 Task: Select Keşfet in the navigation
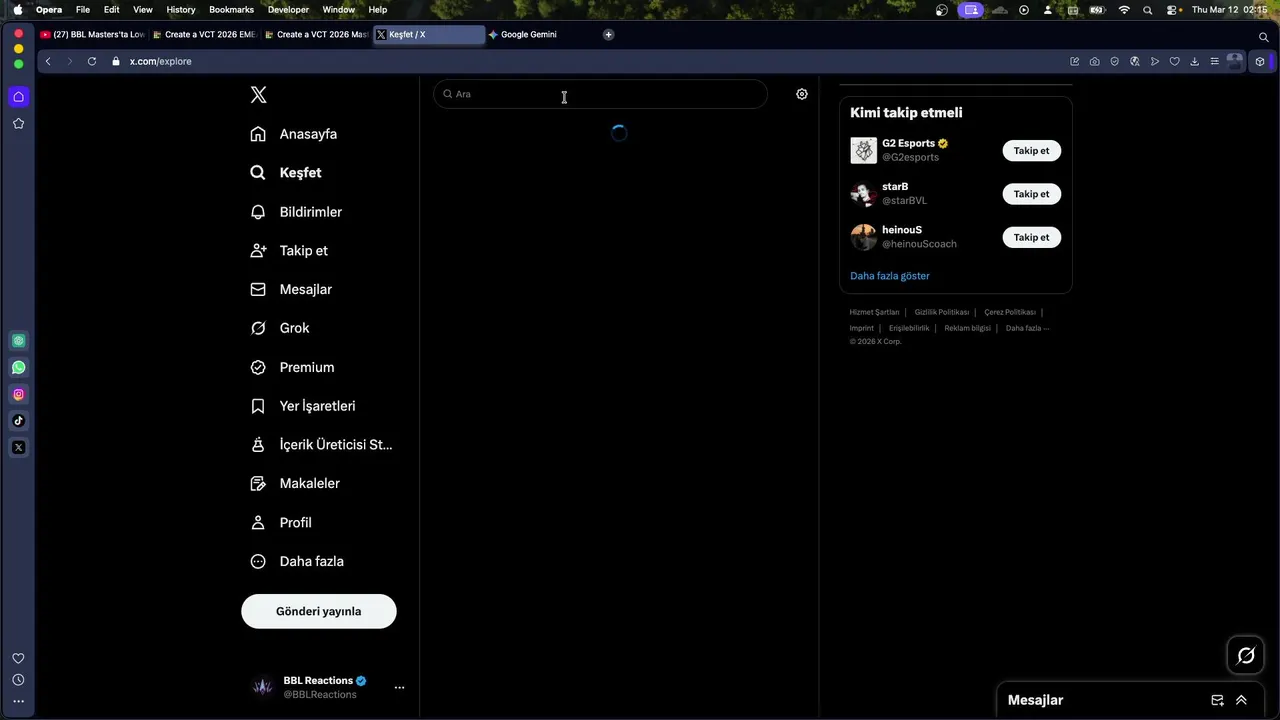(x=286, y=173)
